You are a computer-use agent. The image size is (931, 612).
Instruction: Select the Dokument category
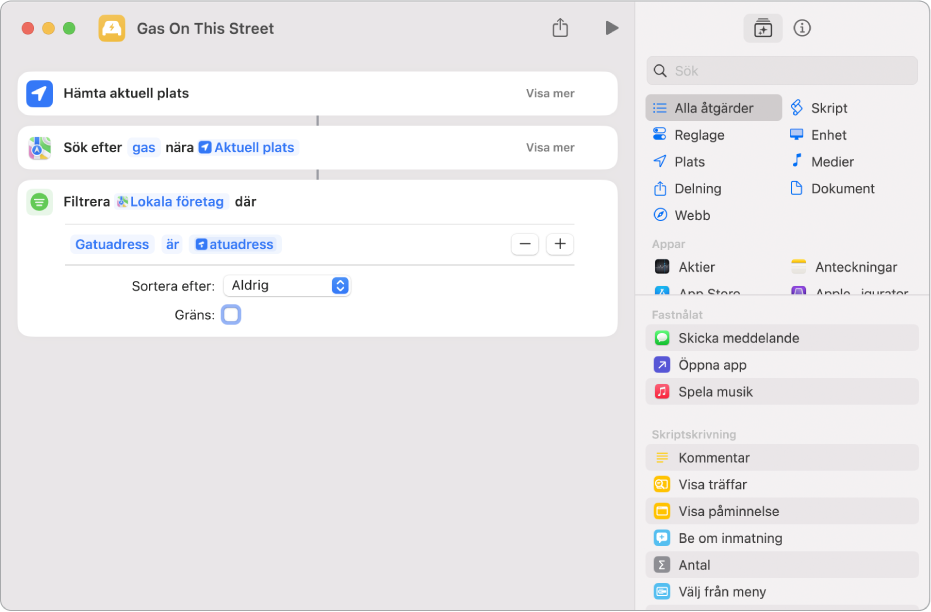coord(832,188)
